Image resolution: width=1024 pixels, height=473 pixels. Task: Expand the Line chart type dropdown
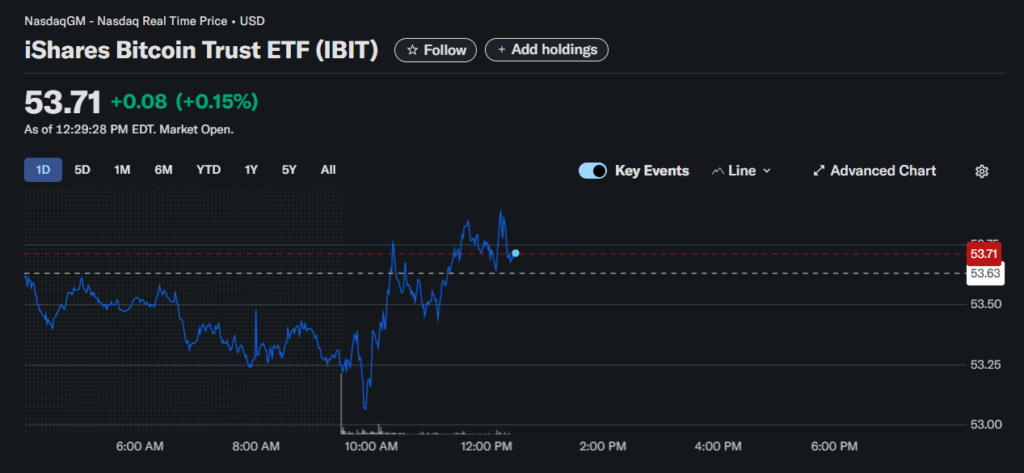coord(741,171)
